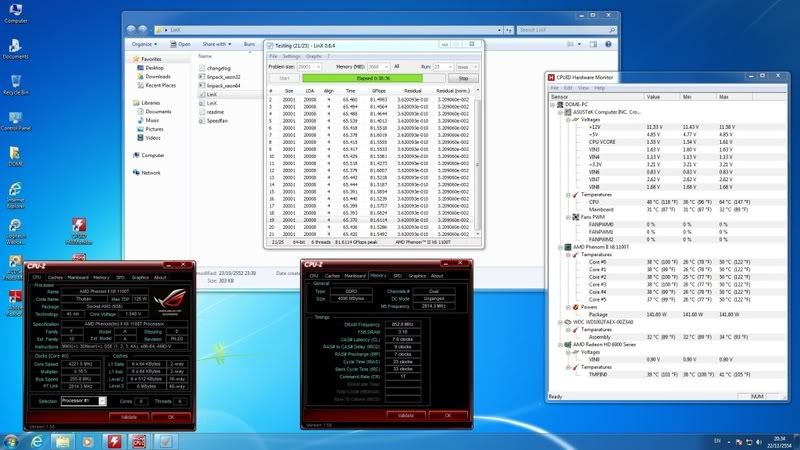Open Music library in Explorer sidebar
The width and height of the screenshot is (800, 450).
click(153, 120)
